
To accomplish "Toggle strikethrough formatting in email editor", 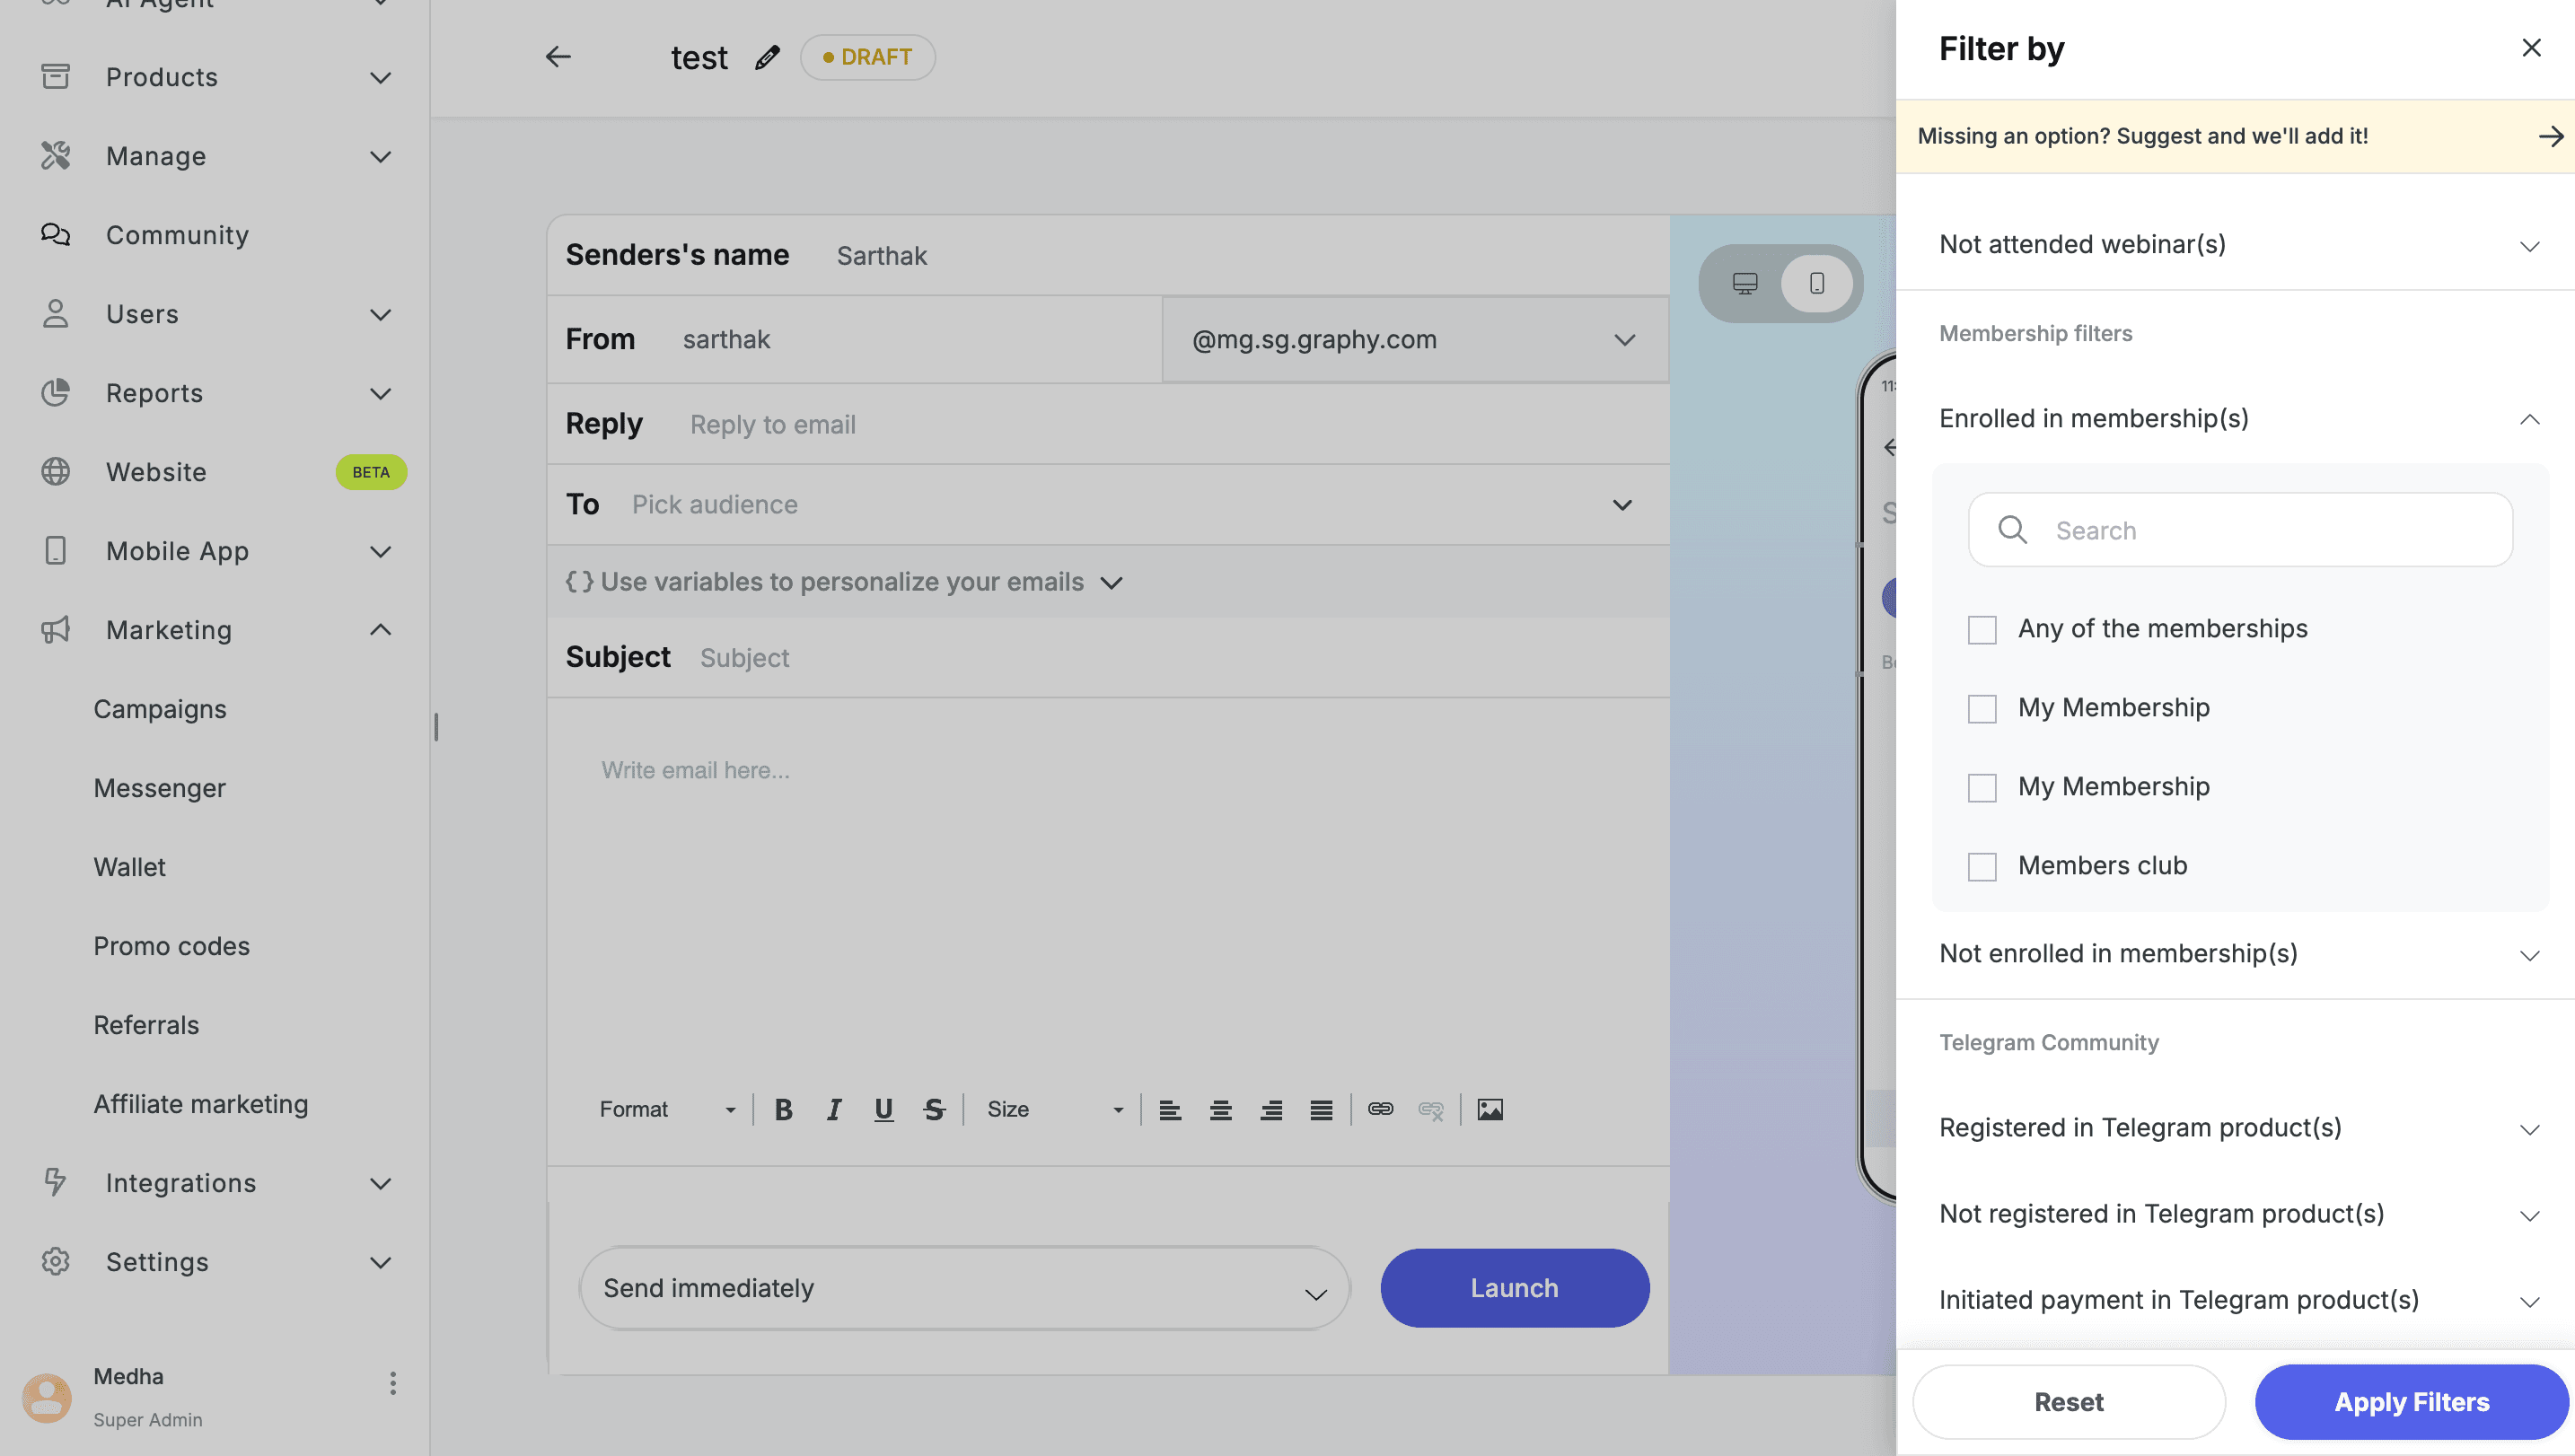I will [x=934, y=1109].
